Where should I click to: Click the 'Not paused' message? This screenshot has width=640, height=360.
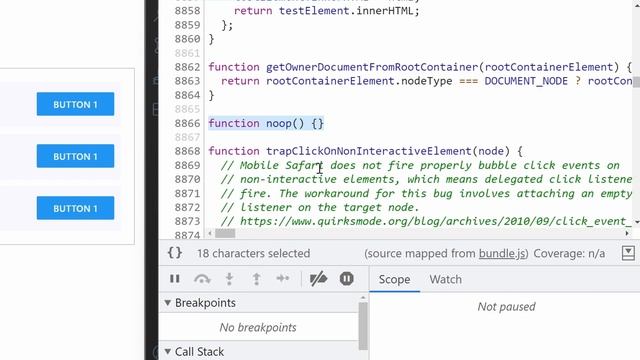(x=506, y=307)
